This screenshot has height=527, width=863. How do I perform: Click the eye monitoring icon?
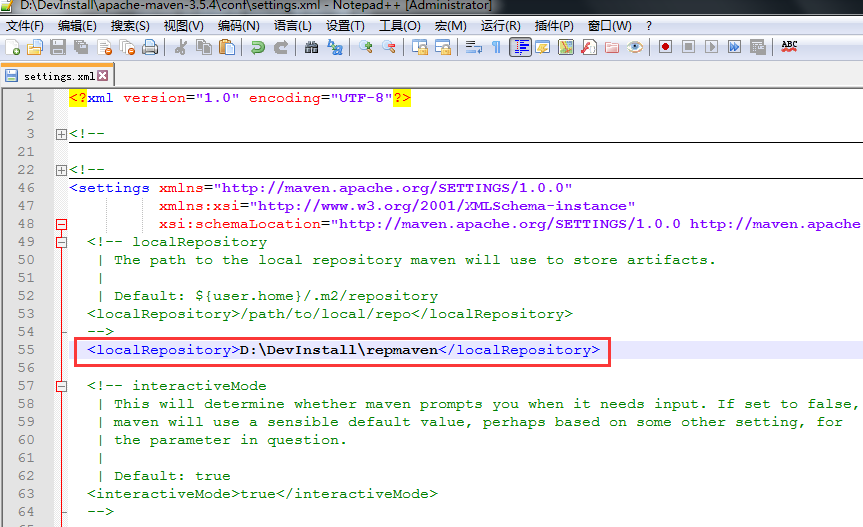click(x=635, y=47)
